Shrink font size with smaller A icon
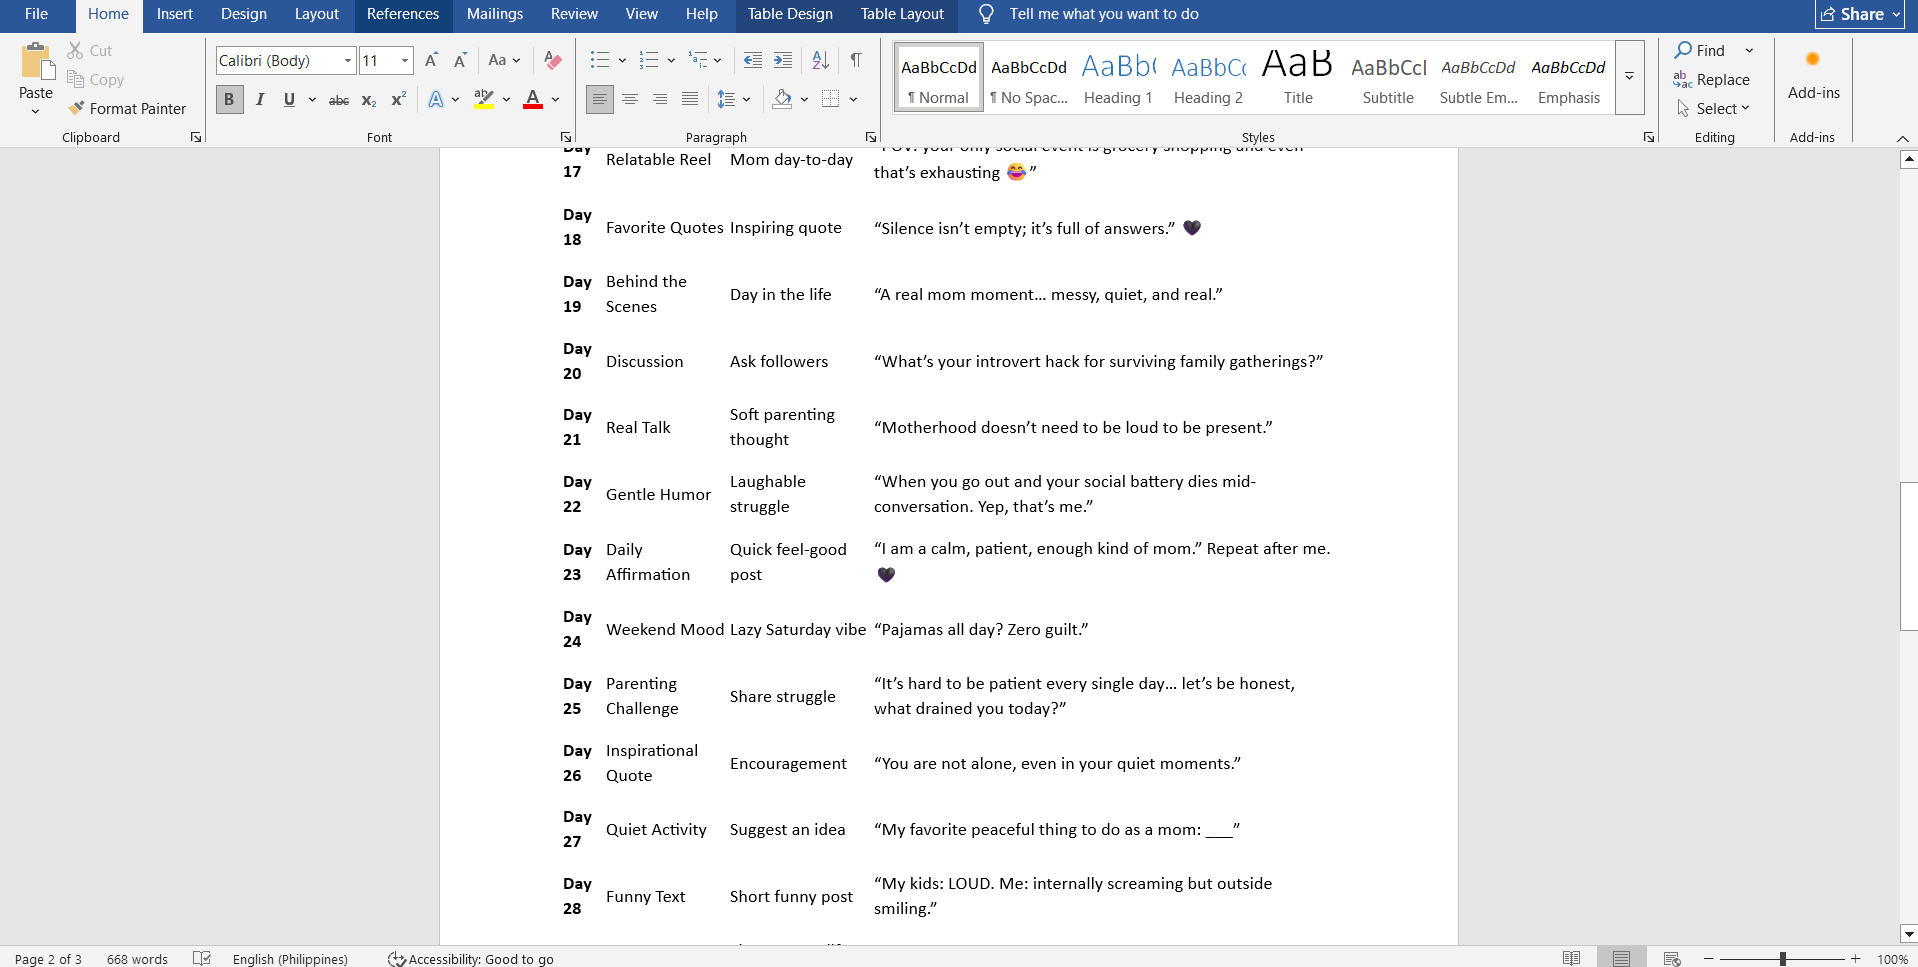Viewport: 1918px width, 967px height. pos(460,60)
